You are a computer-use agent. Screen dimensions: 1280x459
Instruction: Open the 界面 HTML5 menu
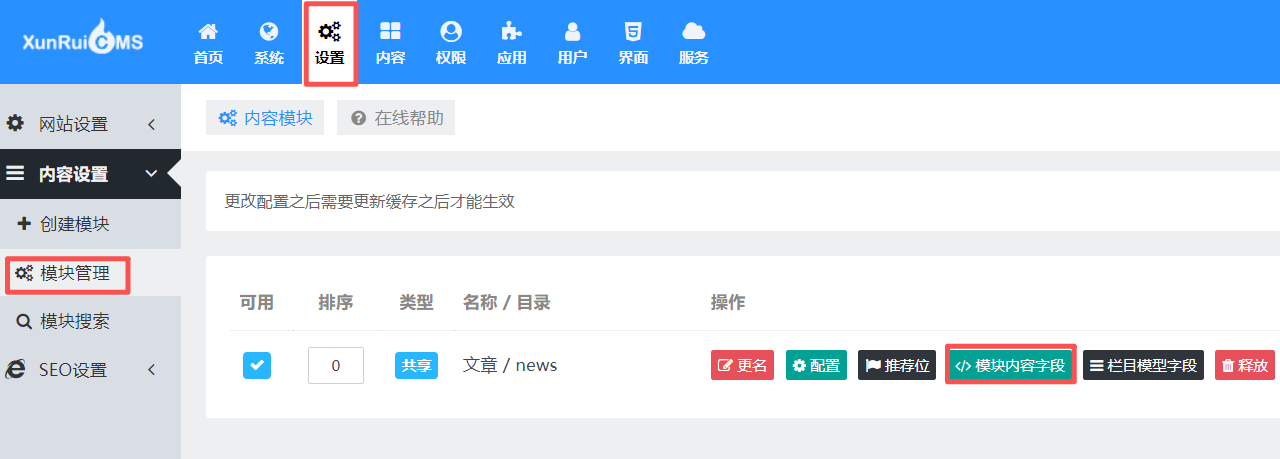point(633,44)
